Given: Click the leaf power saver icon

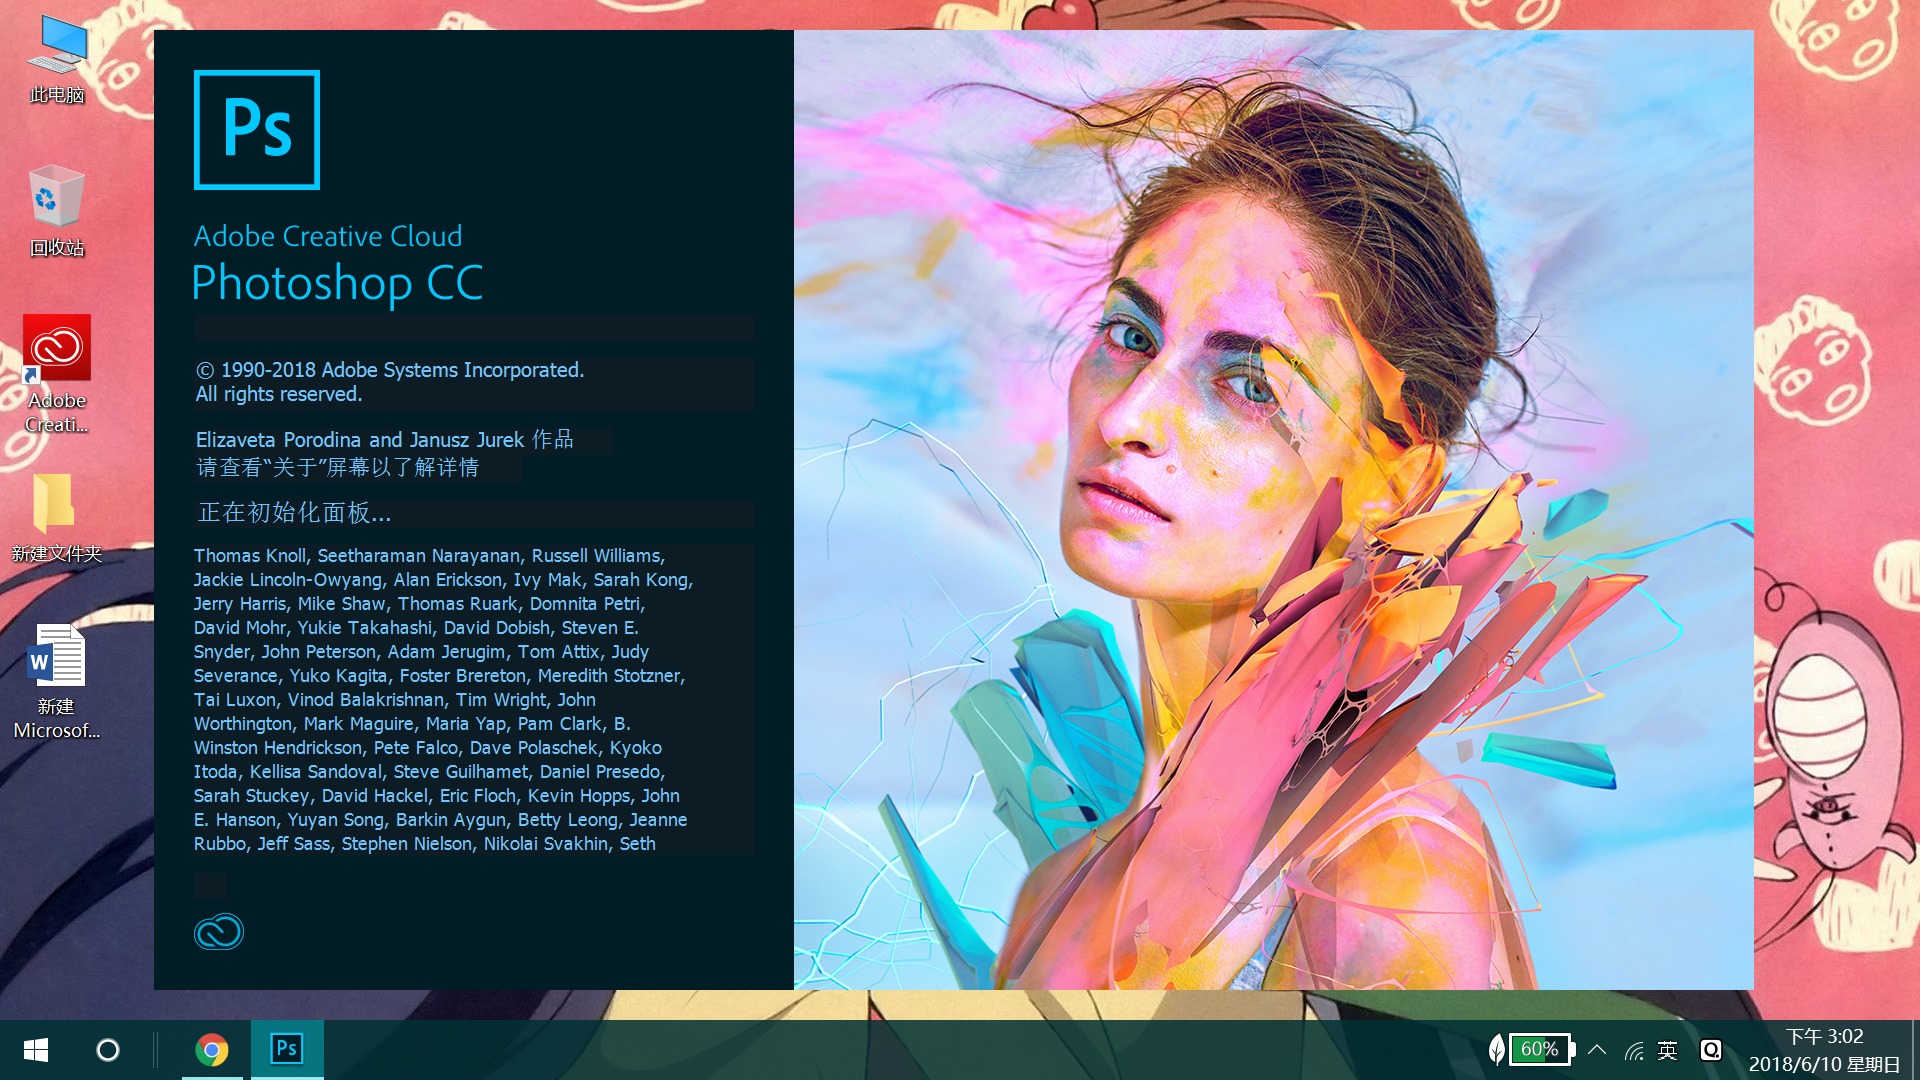Looking at the screenshot, I should (x=1496, y=1049).
